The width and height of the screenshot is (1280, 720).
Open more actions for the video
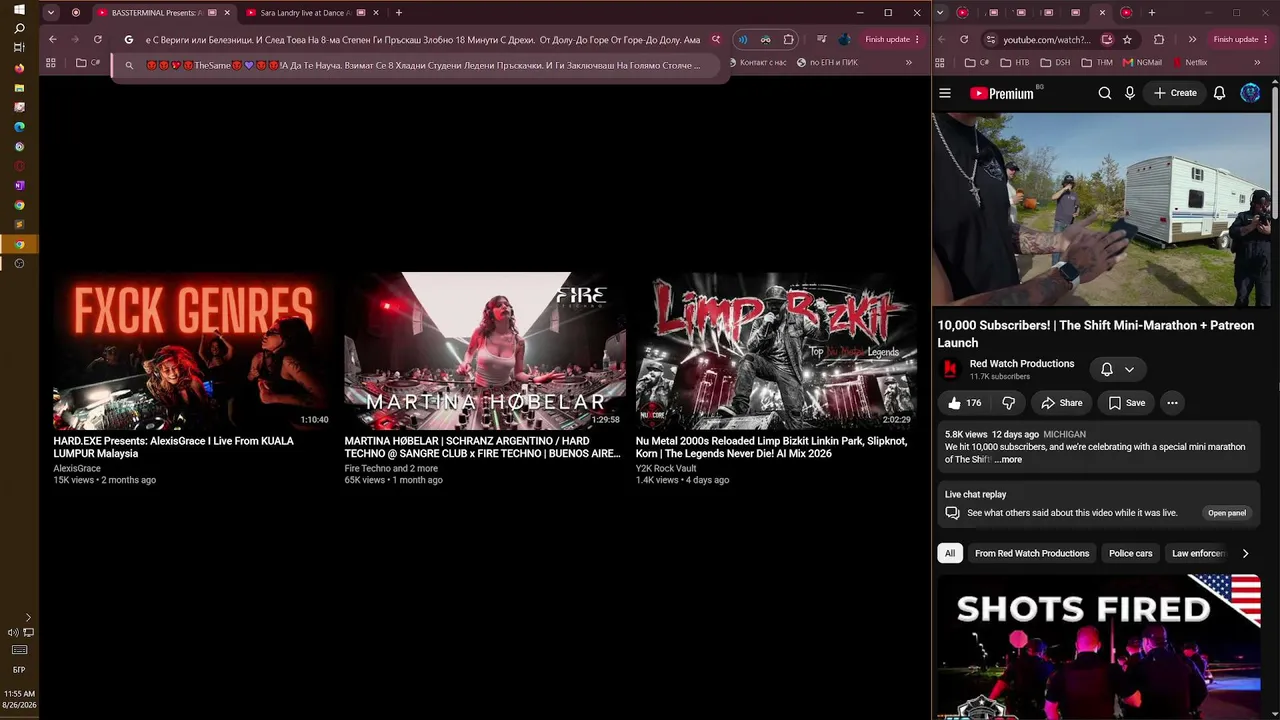click(1172, 403)
